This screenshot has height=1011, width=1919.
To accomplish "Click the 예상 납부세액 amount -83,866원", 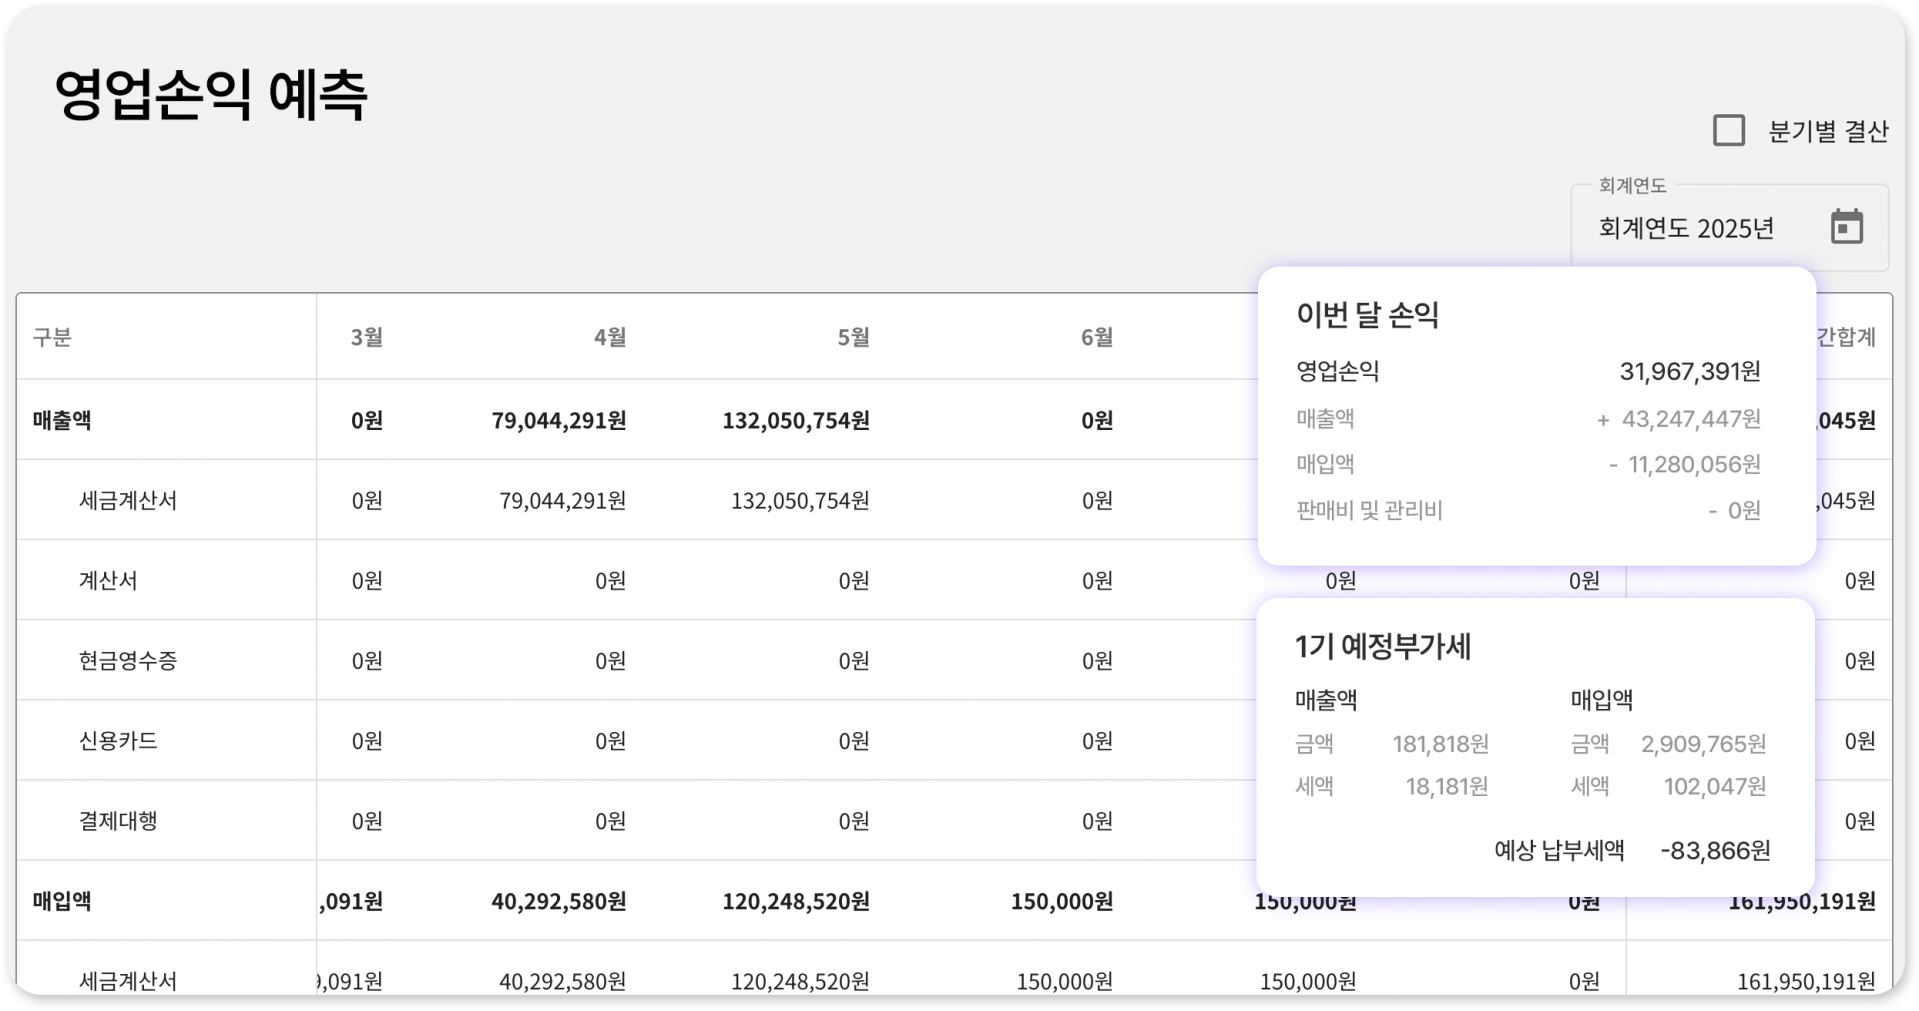I will (x=1715, y=851).
